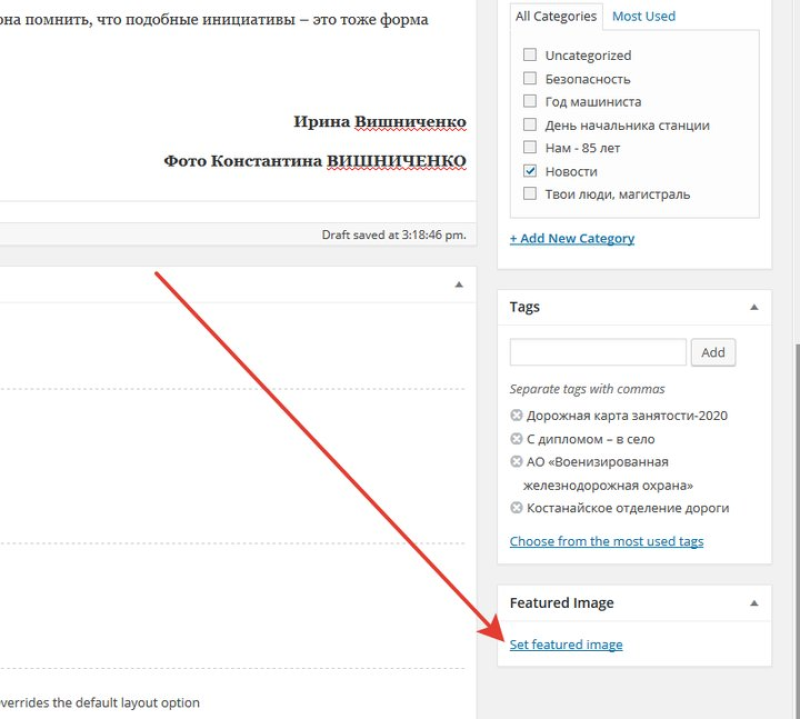Click the Фото Константина ВИШНИЧЕНКО line
Image resolution: width=800 pixels, height=719 pixels.
click(x=315, y=161)
